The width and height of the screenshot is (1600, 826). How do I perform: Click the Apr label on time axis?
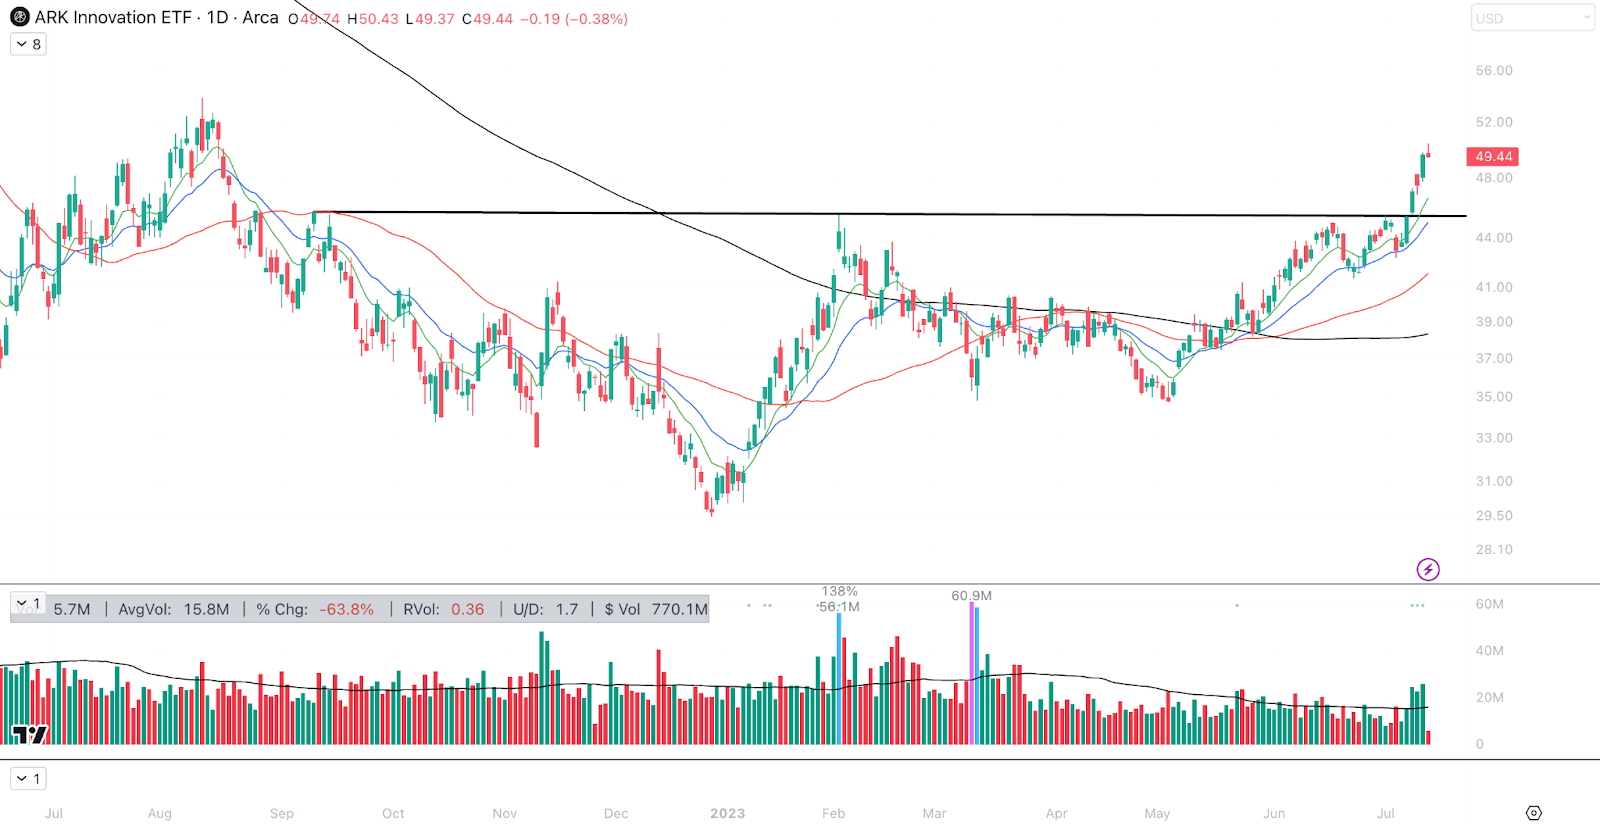pyautogui.click(x=1056, y=813)
